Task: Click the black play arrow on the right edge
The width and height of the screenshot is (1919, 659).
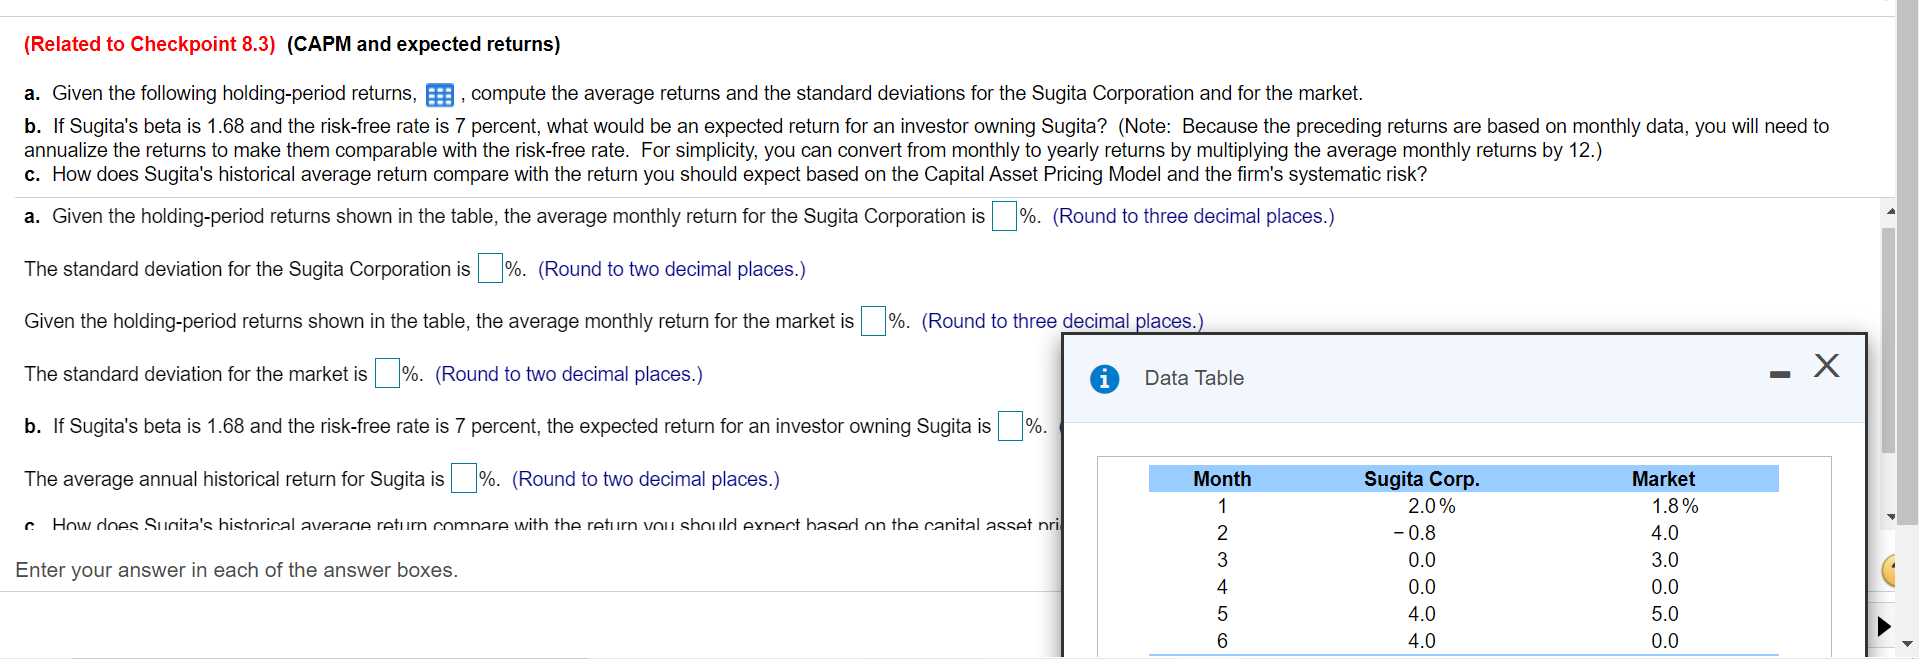Action: pyautogui.click(x=1884, y=627)
